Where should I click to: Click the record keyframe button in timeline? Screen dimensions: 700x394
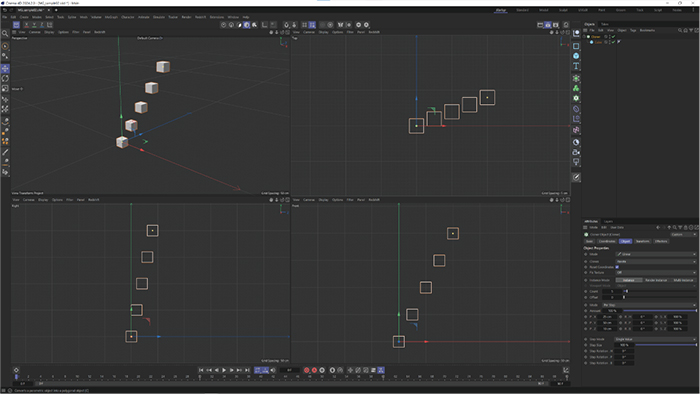pos(307,370)
